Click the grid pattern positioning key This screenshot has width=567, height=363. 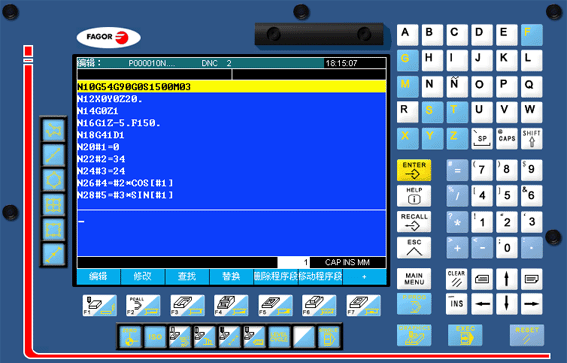tap(54, 205)
